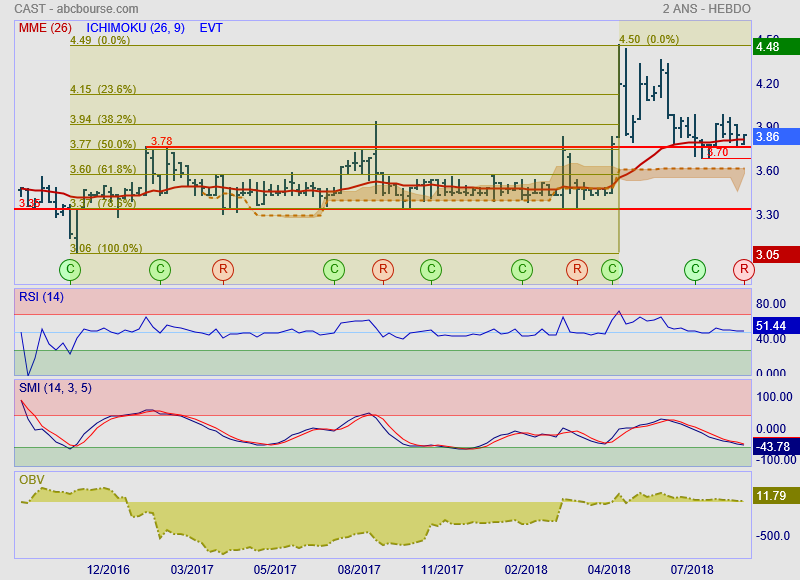Open the red R marker just after 08/2017
Viewport: 800px width, 580px height.
click(x=382, y=269)
